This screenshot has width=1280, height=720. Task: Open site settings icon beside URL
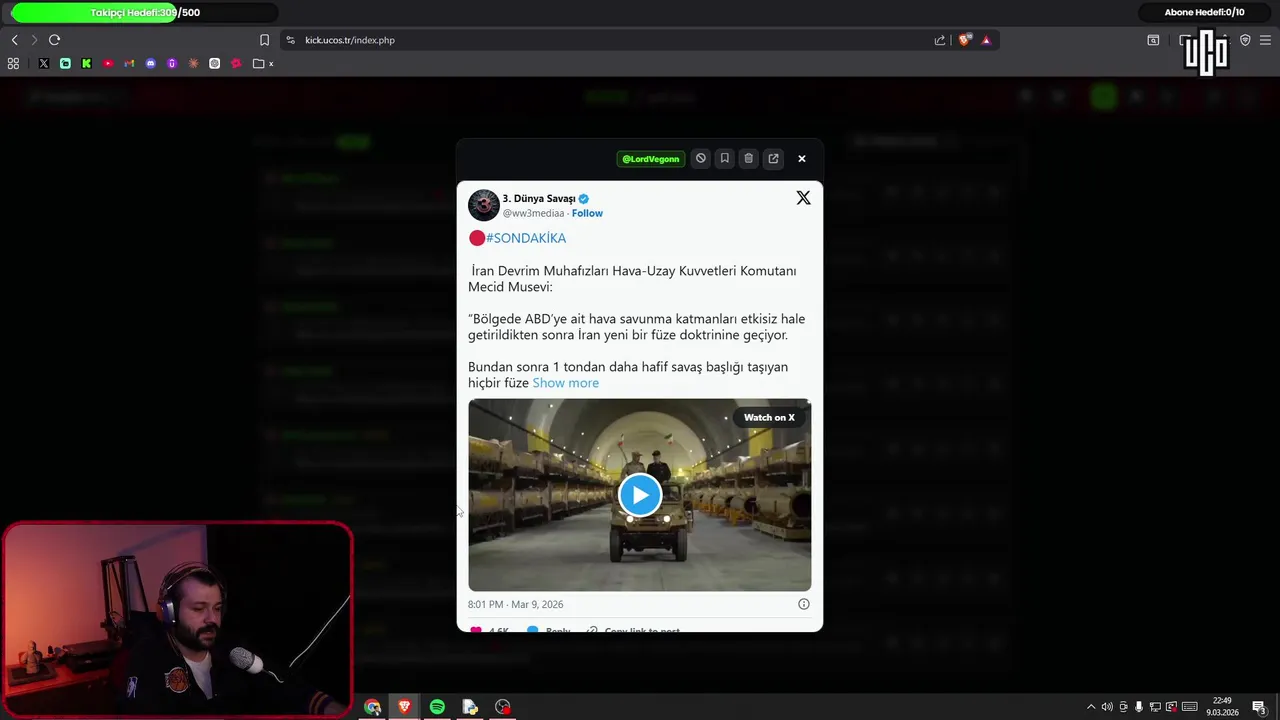point(290,40)
